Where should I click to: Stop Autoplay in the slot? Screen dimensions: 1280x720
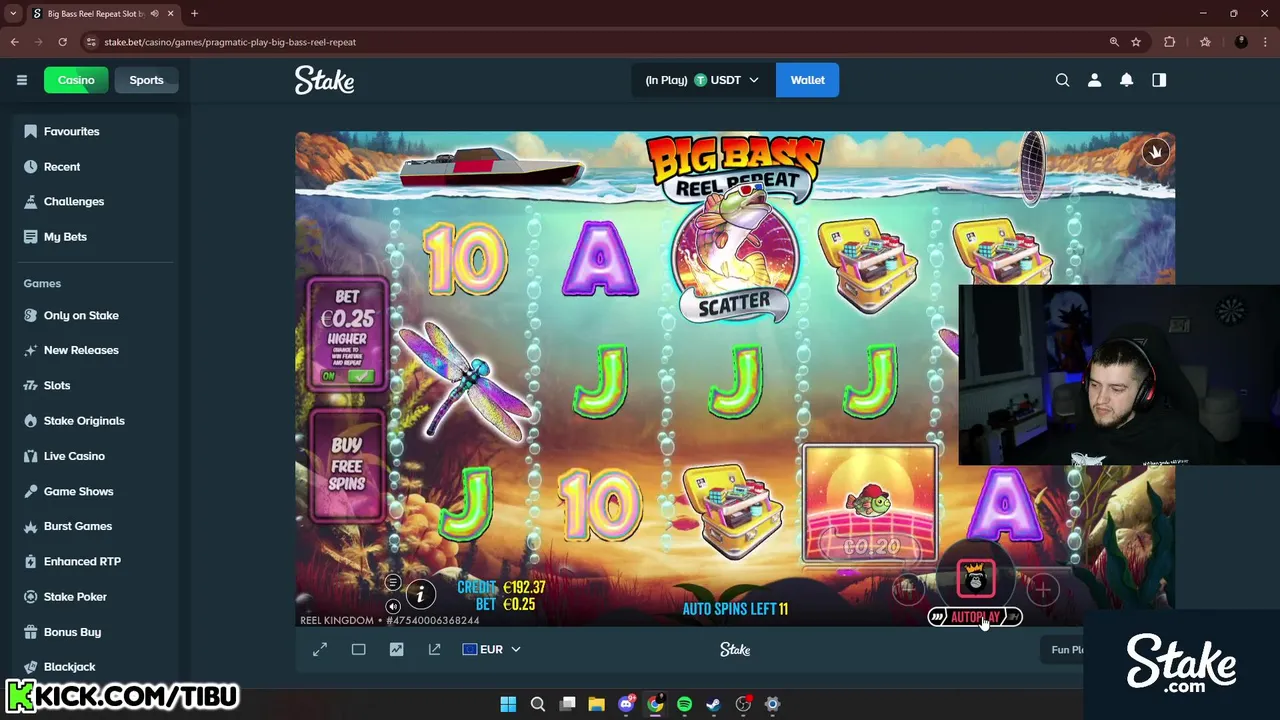pyautogui.click(x=975, y=617)
